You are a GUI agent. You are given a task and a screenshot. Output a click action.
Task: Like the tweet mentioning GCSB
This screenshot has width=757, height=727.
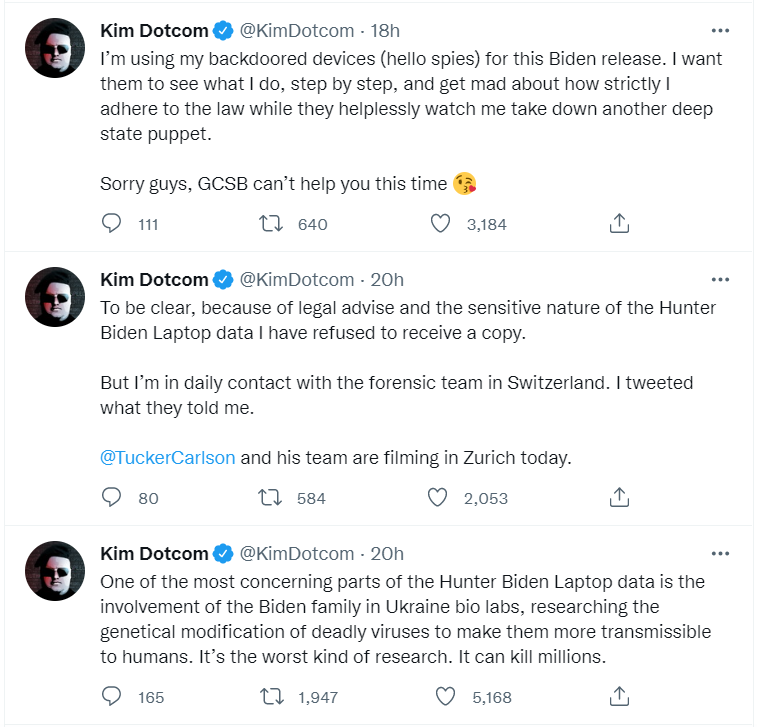pyautogui.click(x=440, y=224)
